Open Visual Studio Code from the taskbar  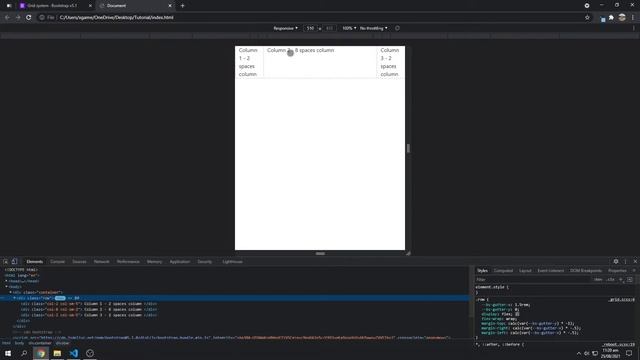tap(73, 353)
